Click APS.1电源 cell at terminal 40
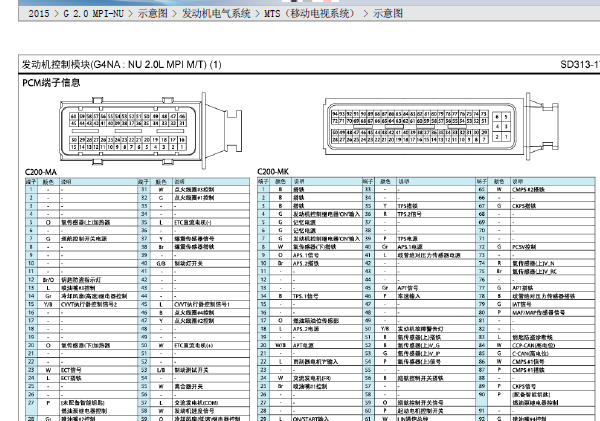Viewport: 600px width, 421px height. [410, 247]
